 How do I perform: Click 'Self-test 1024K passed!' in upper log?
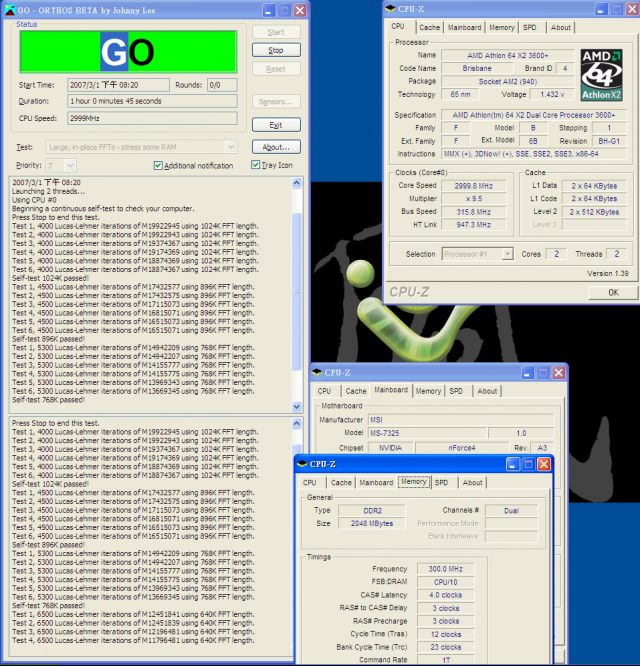pyautogui.click(x=51, y=278)
